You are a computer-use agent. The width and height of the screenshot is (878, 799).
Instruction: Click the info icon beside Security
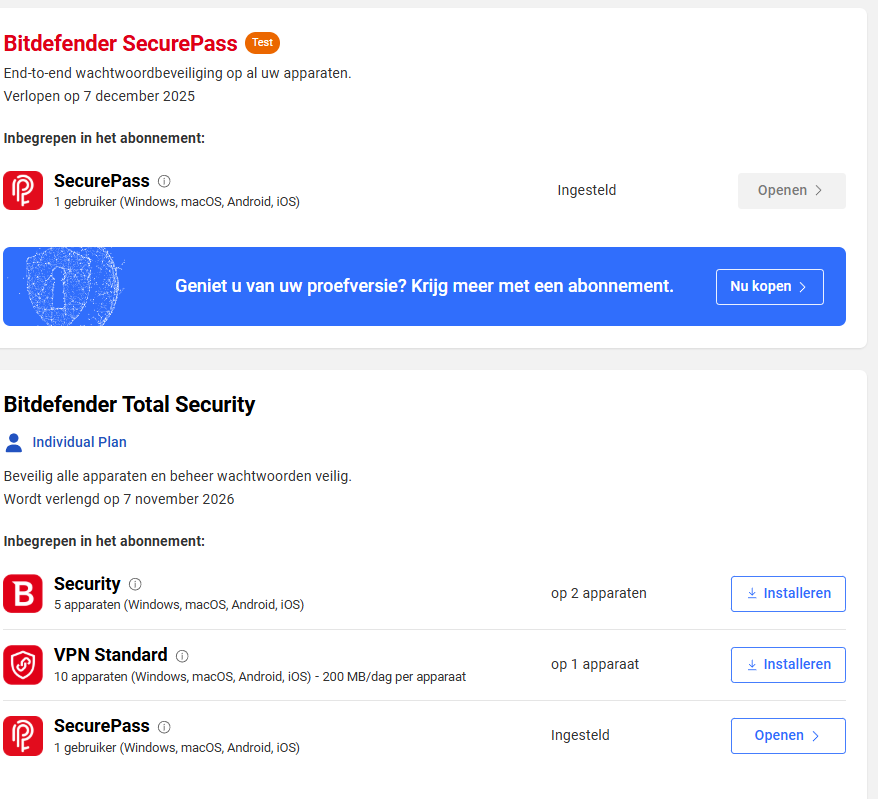135,584
